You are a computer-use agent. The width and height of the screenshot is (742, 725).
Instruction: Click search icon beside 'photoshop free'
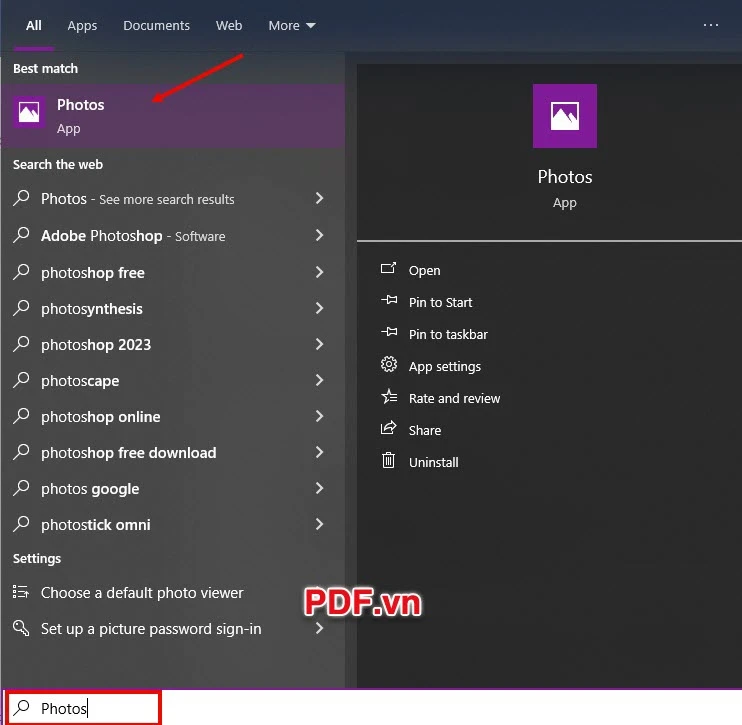21,272
